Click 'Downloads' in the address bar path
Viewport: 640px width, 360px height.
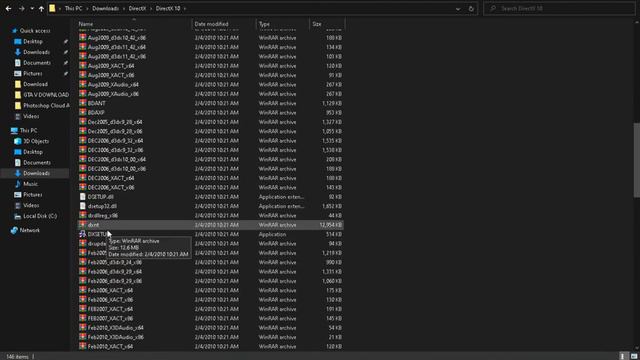[x=105, y=8]
